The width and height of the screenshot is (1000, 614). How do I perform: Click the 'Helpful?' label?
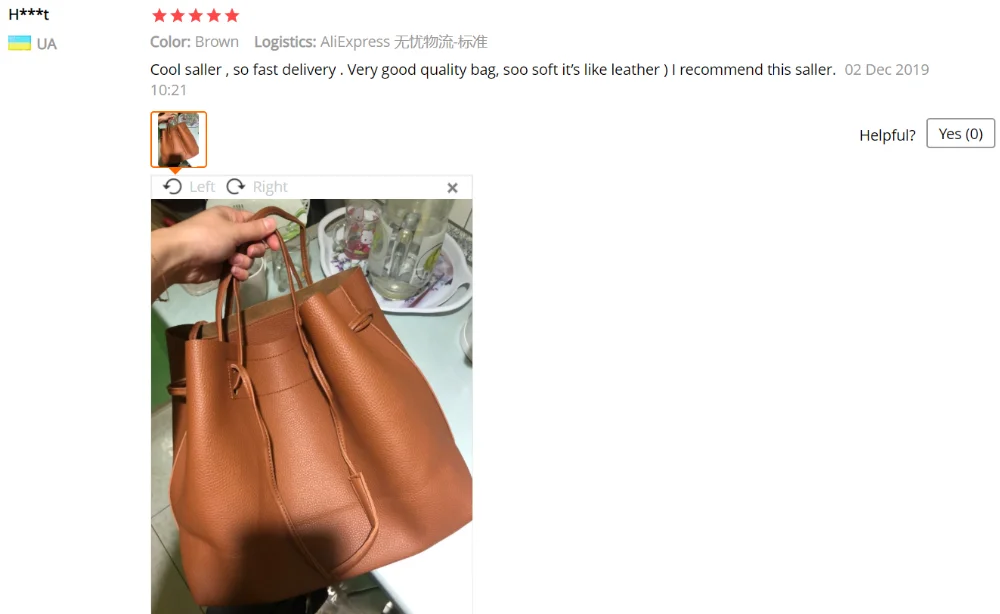tap(887, 135)
